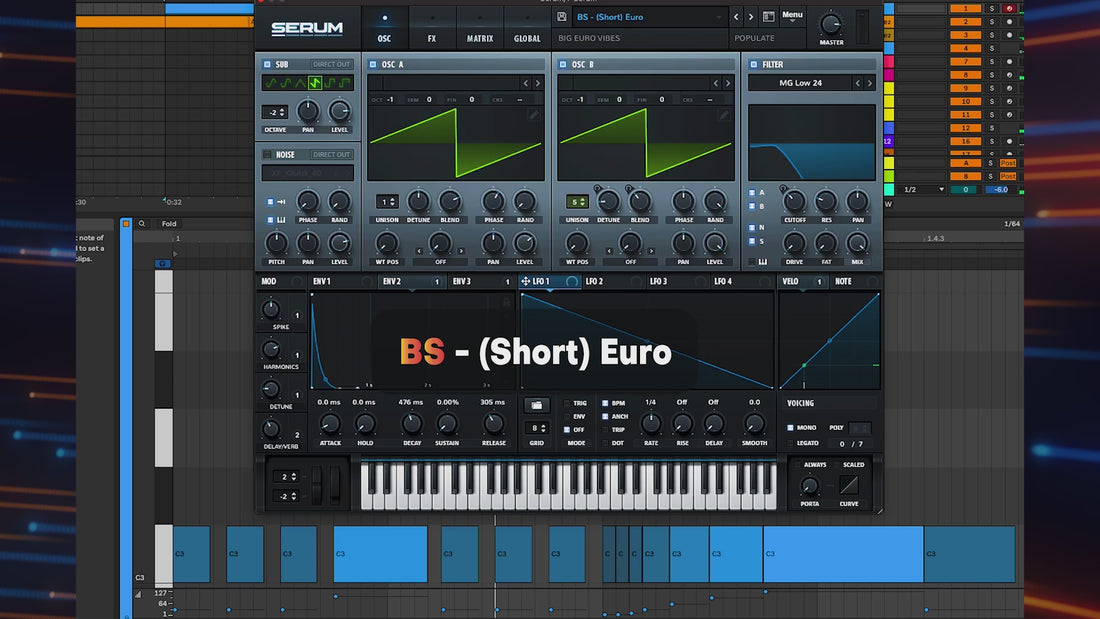Select the Velo tab
Image resolution: width=1100 pixels, height=619 pixels.
(803, 281)
